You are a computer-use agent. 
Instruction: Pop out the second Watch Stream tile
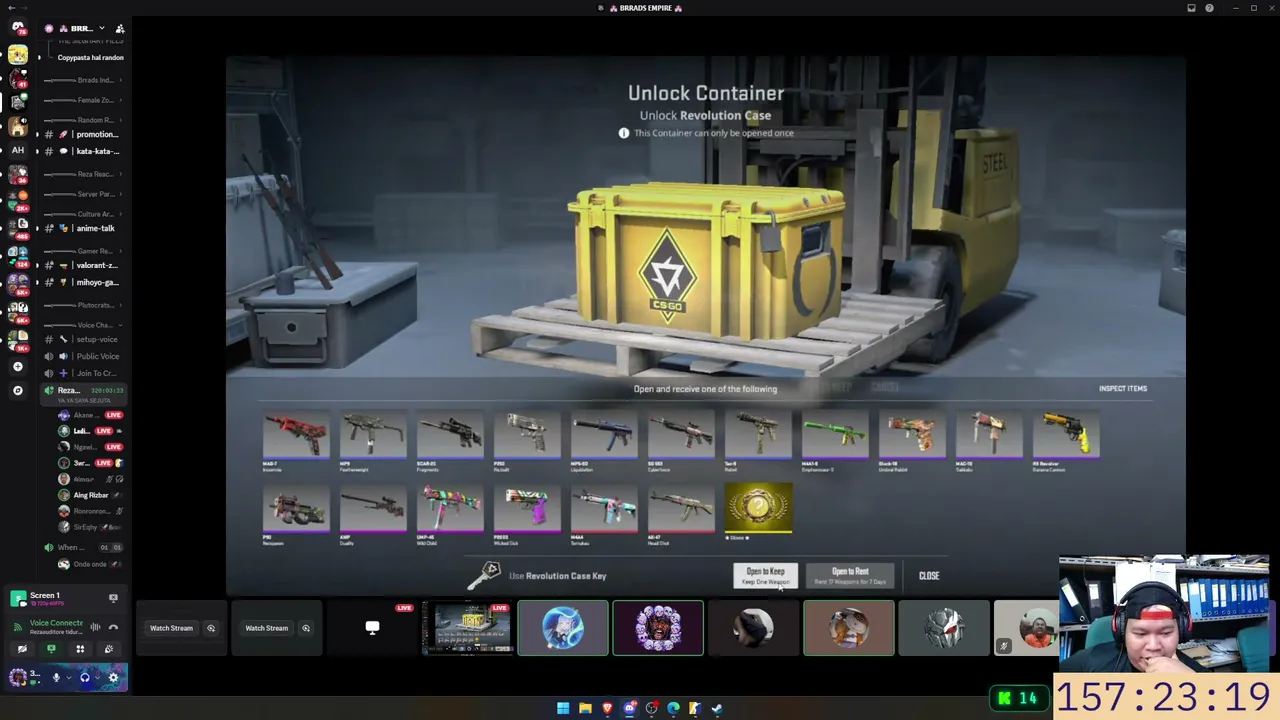pyautogui.click(x=306, y=628)
